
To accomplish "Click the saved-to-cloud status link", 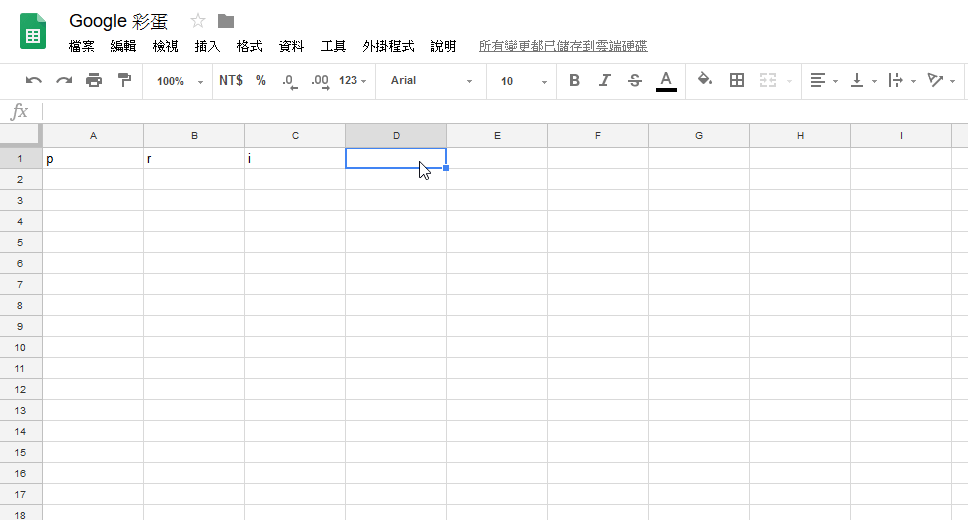I will click(563, 46).
